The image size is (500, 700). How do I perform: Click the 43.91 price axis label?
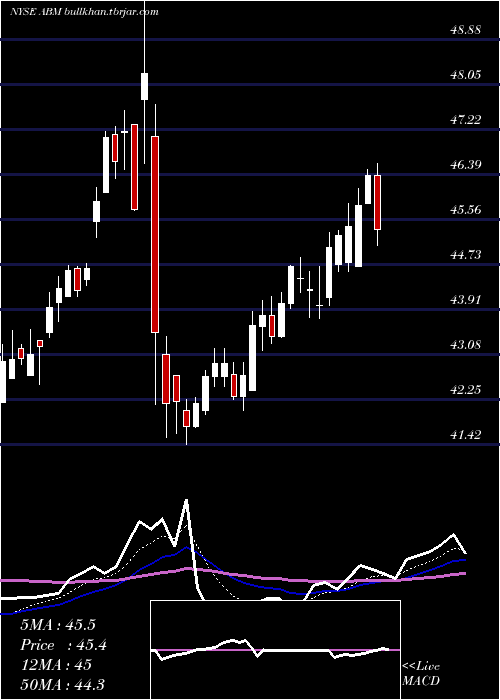pos(466,299)
